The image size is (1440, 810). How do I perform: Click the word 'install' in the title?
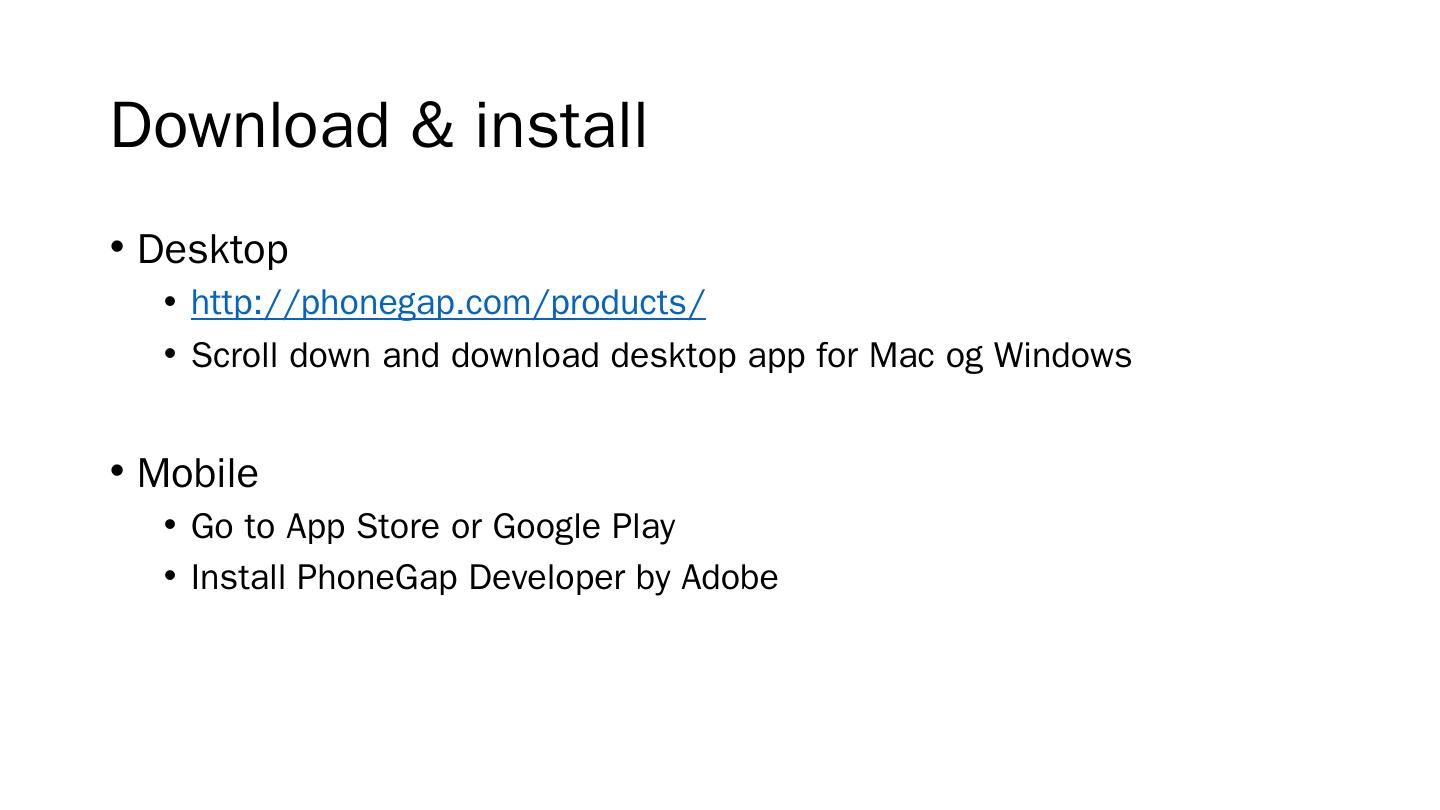click(561, 126)
